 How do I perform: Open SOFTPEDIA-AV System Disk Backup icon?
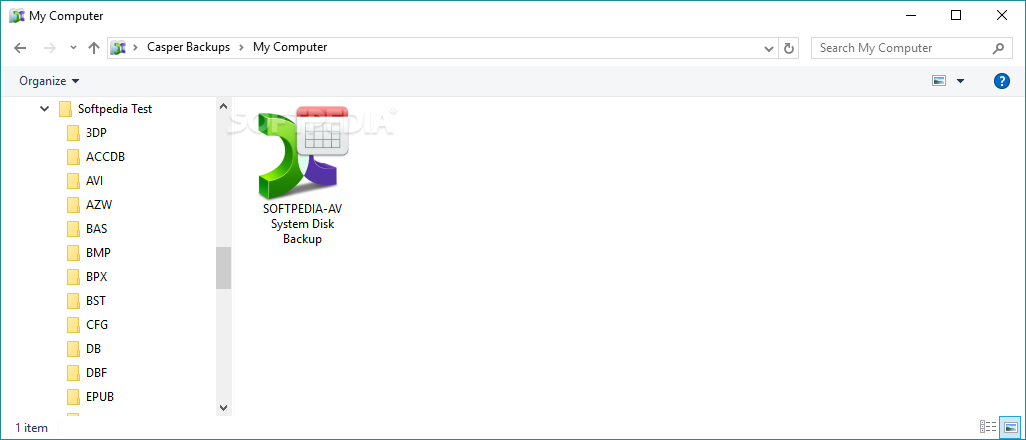302,177
